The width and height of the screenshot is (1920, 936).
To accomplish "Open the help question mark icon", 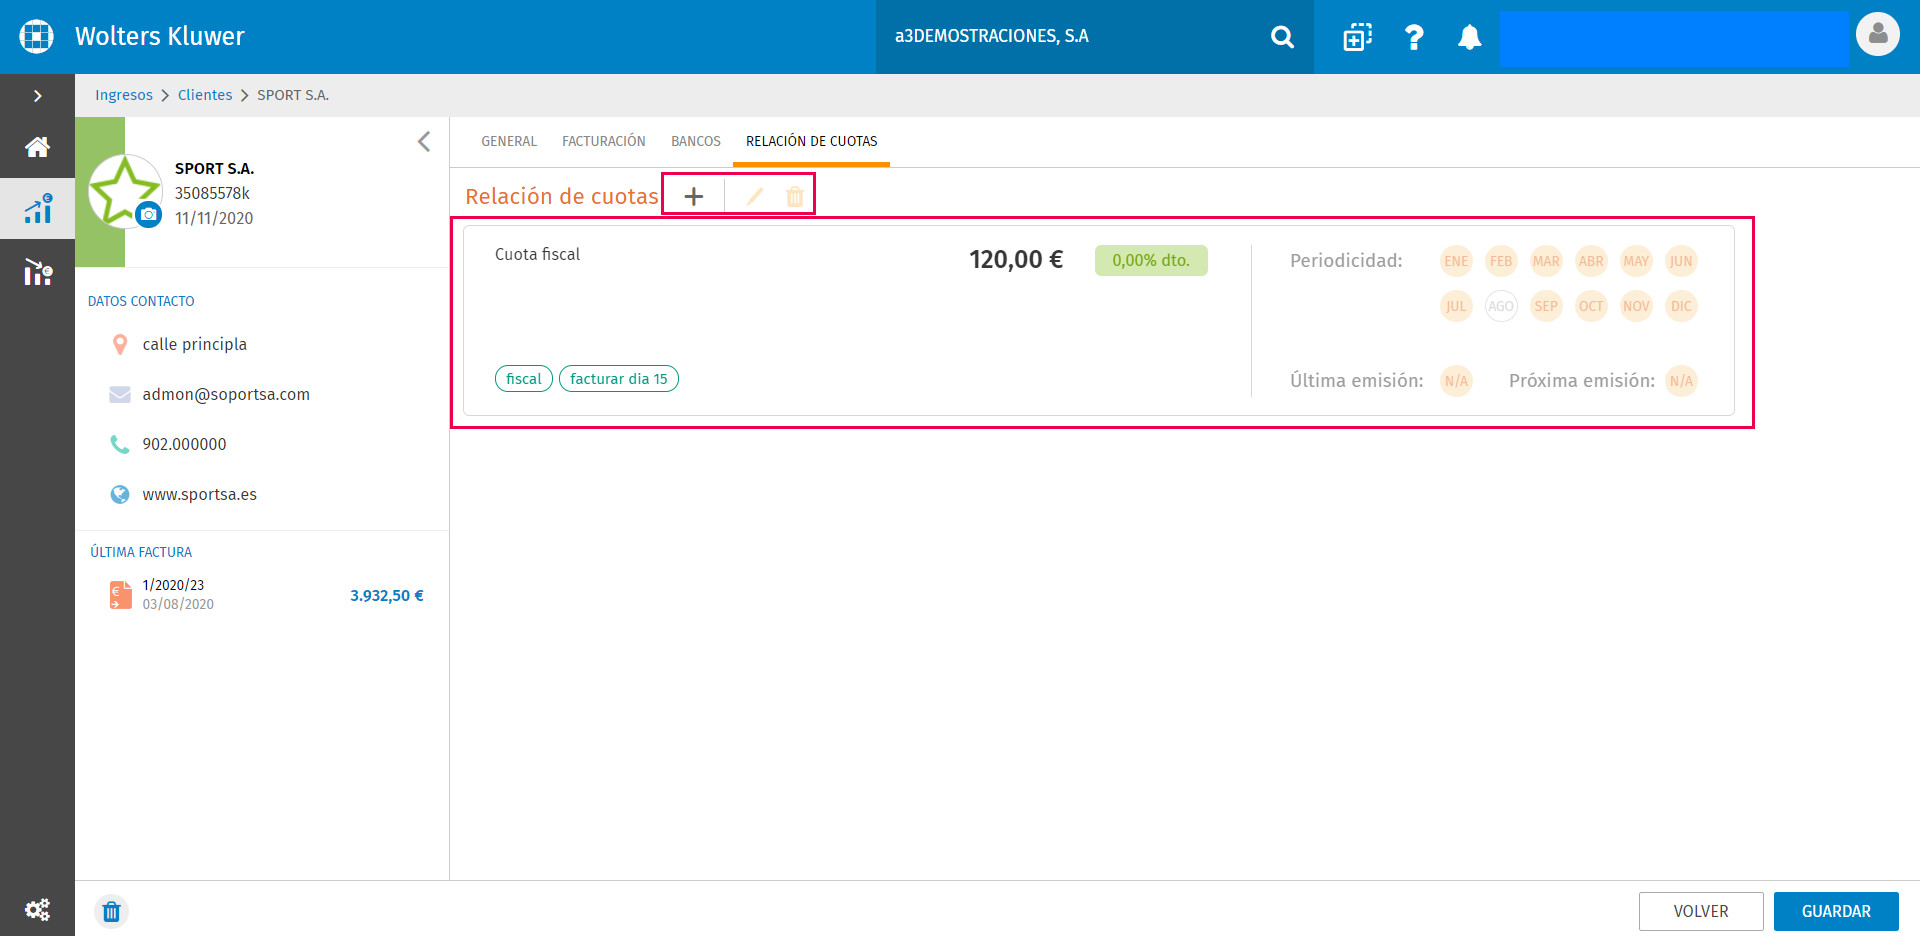I will (1414, 37).
